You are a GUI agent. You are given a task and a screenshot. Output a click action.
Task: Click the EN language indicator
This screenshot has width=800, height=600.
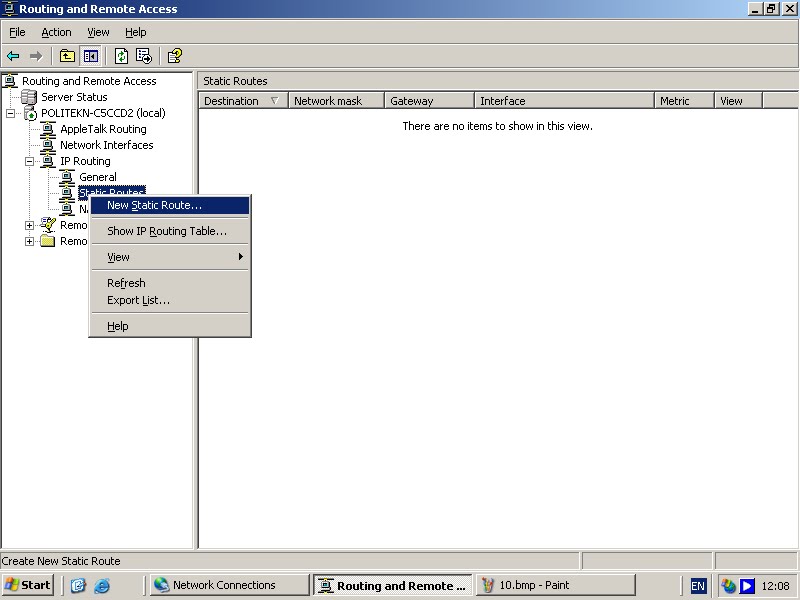tap(697, 586)
